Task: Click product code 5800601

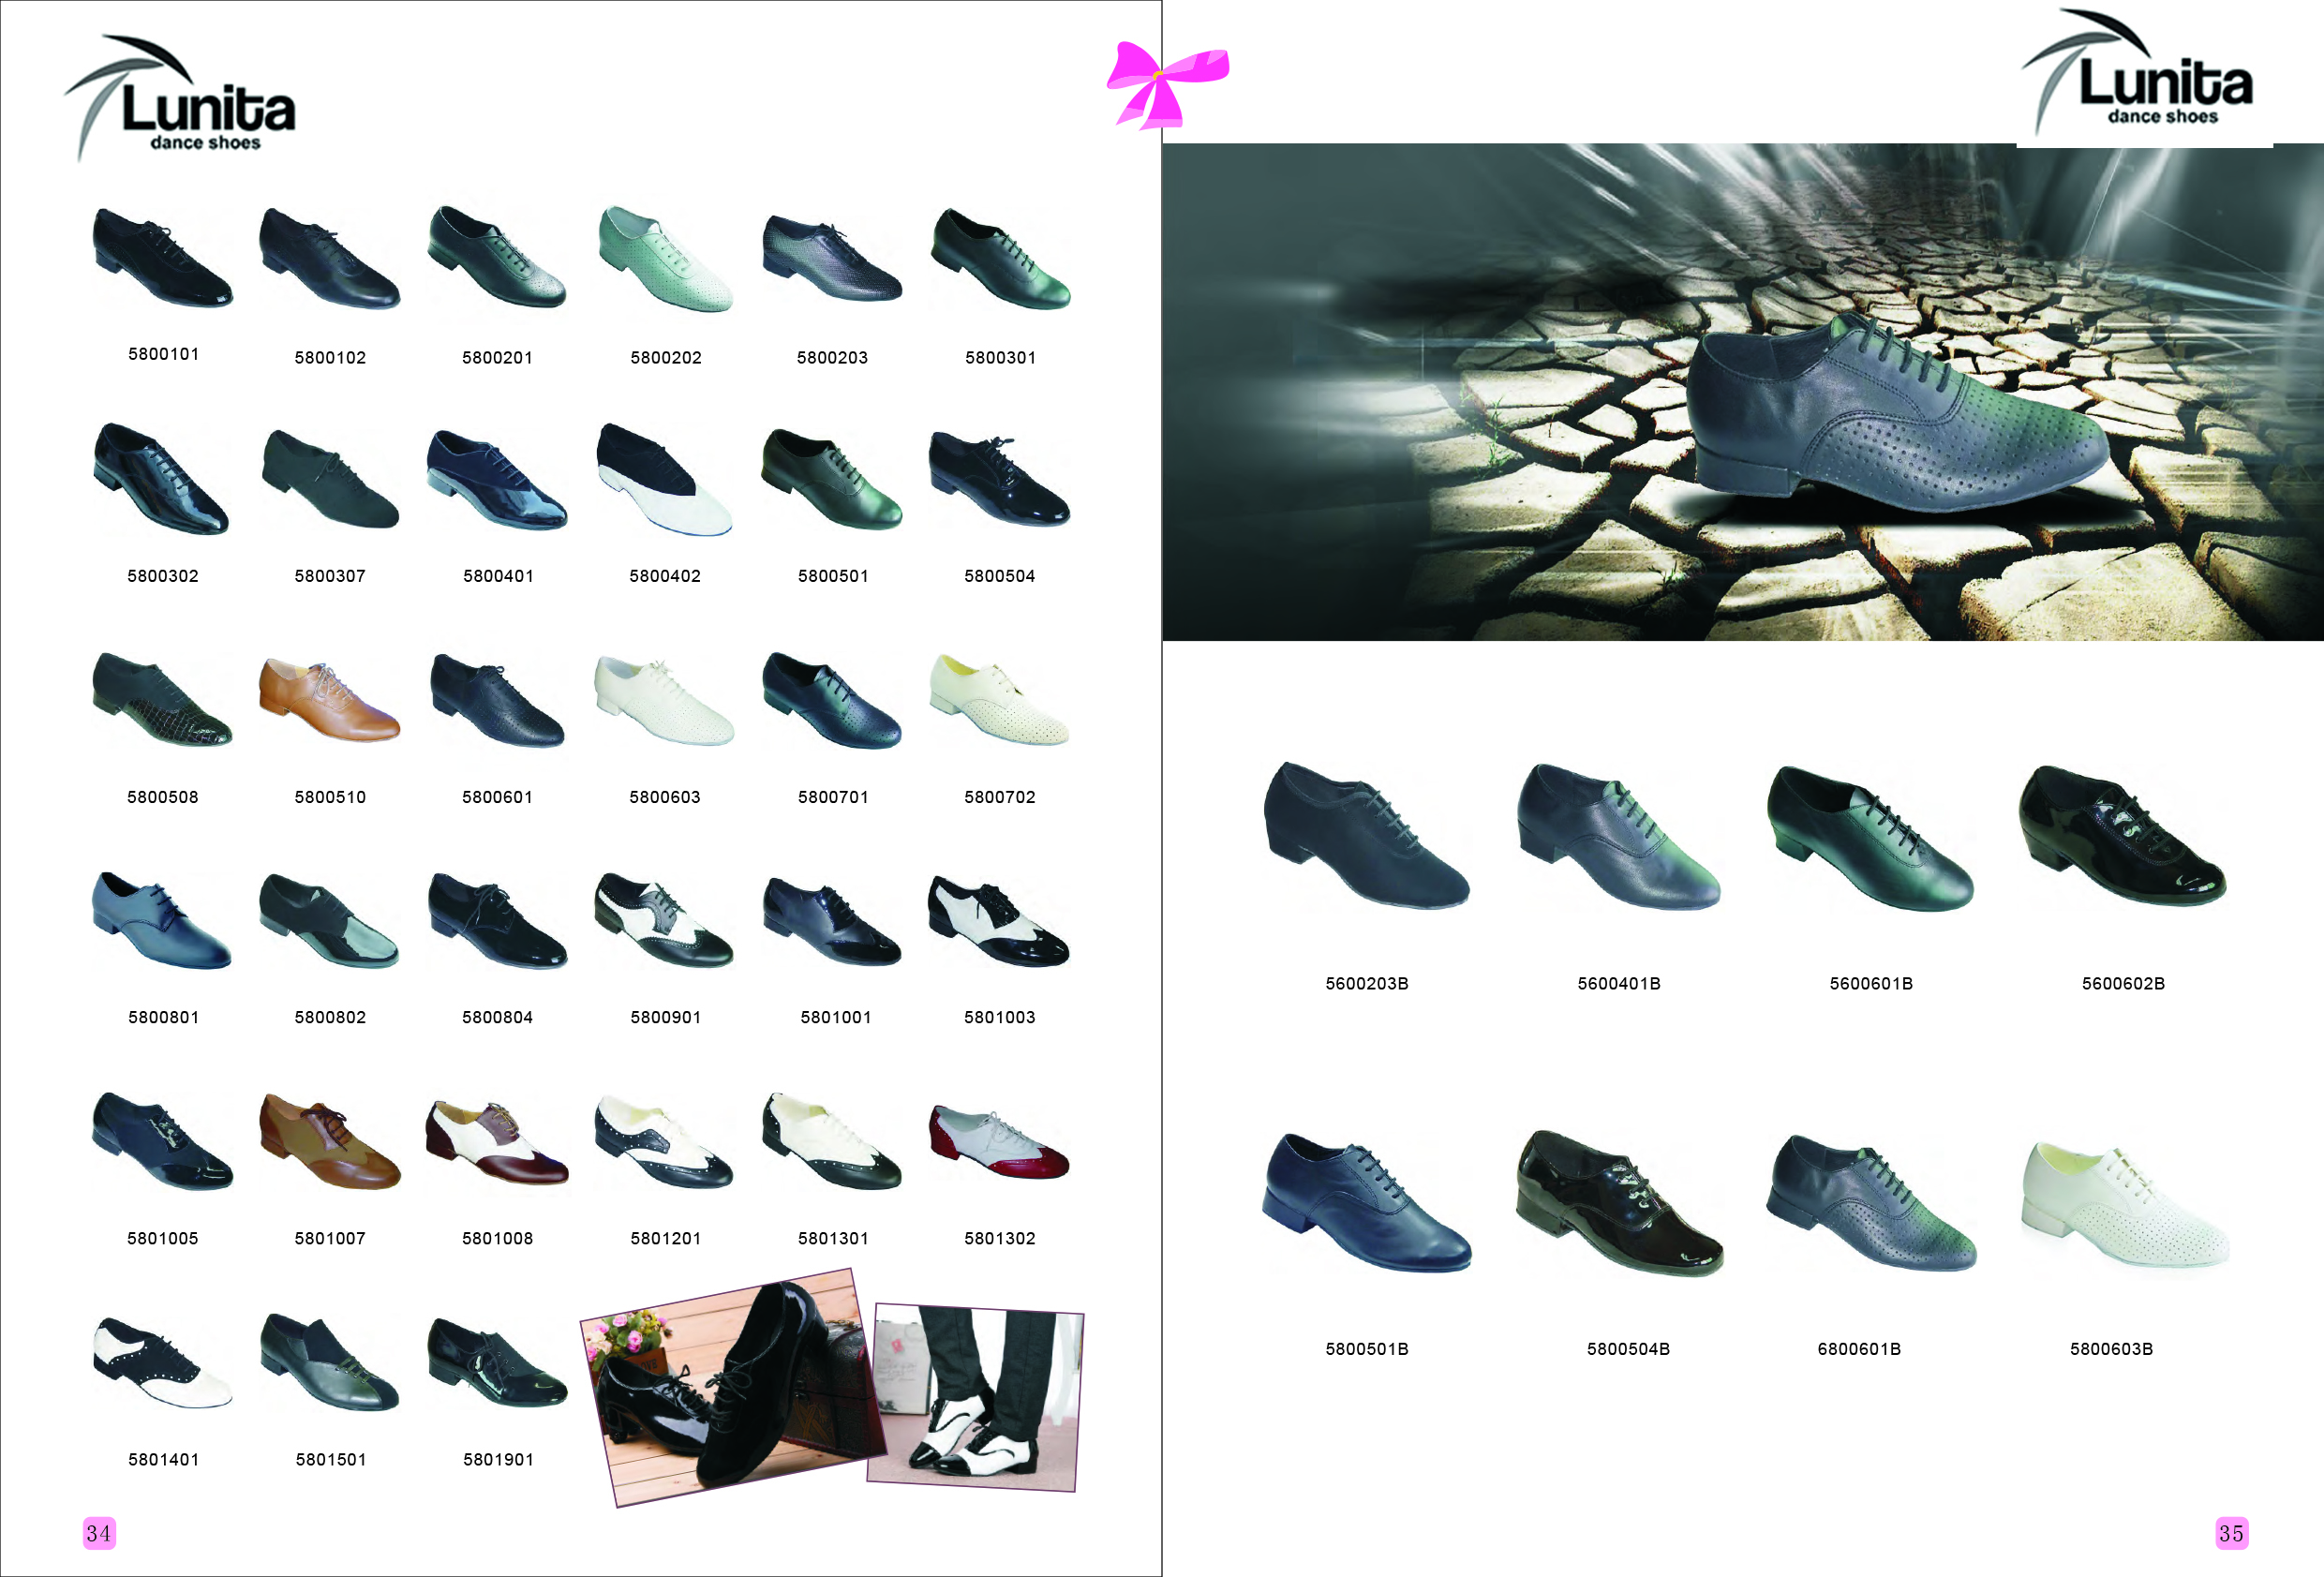Action: pyautogui.click(x=497, y=797)
